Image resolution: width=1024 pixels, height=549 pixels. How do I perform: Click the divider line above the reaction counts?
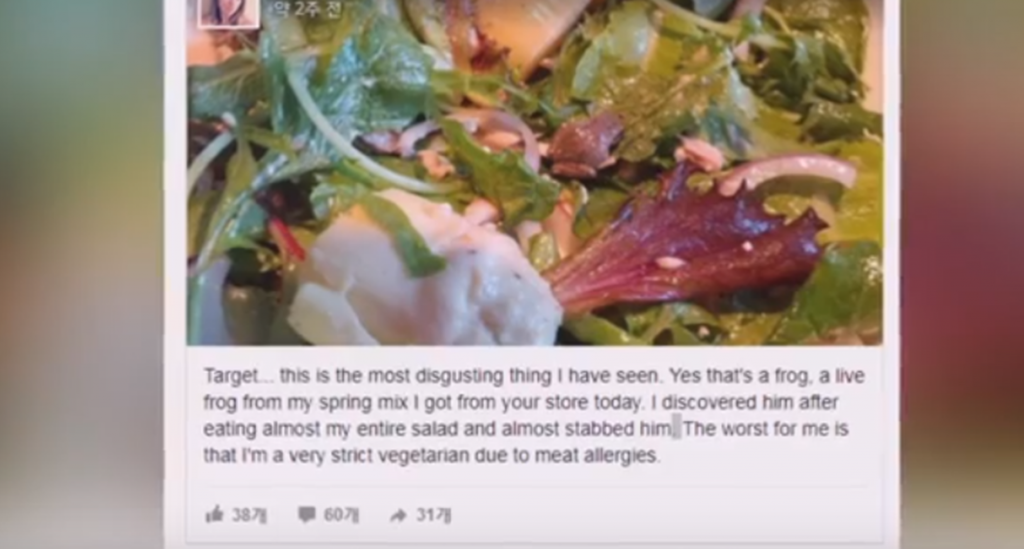[536, 486]
